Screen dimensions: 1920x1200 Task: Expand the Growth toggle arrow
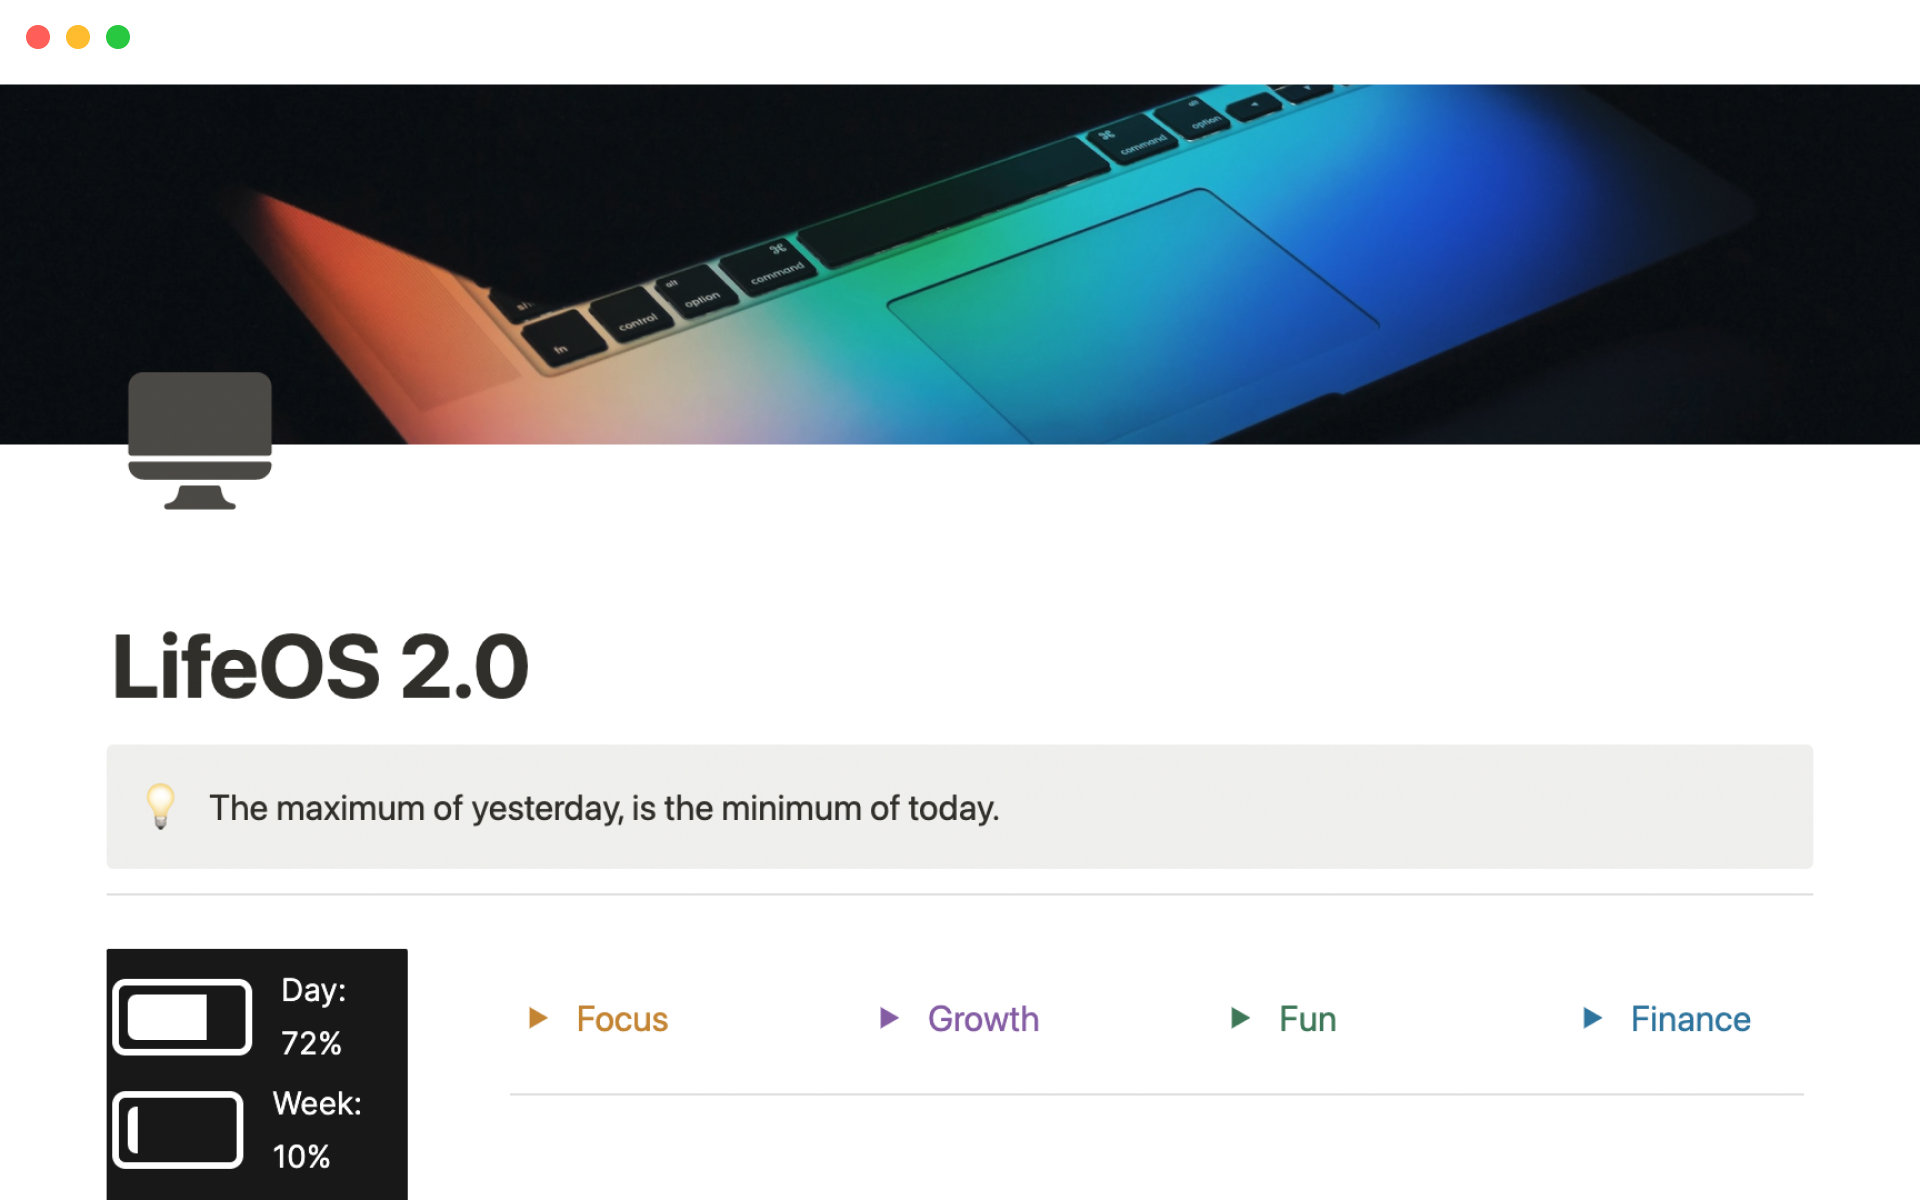point(889,1018)
